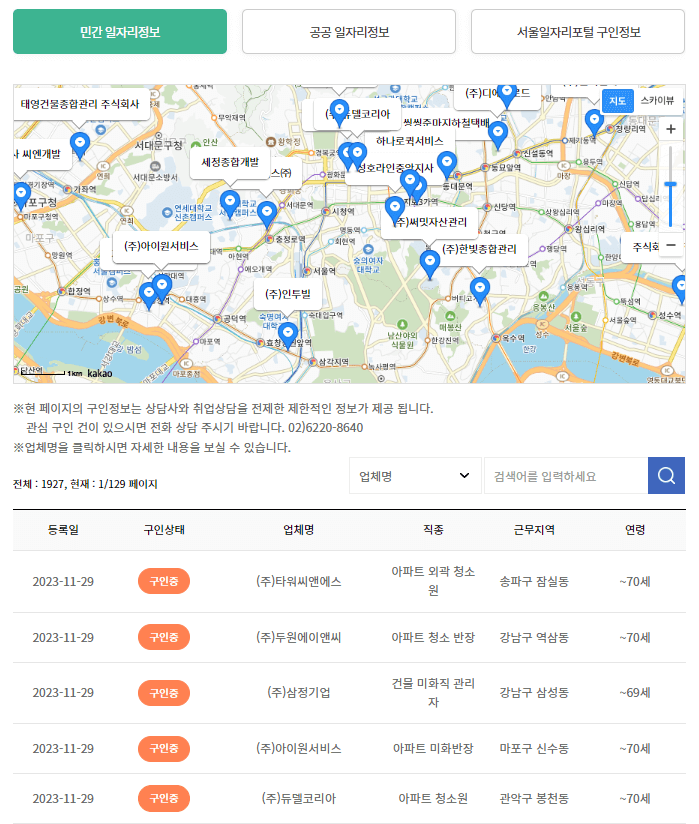Image resolution: width=699 pixels, height=824 pixels.
Task: Click the map pin on (주)듀델코리아 label
Action: tap(339, 112)
